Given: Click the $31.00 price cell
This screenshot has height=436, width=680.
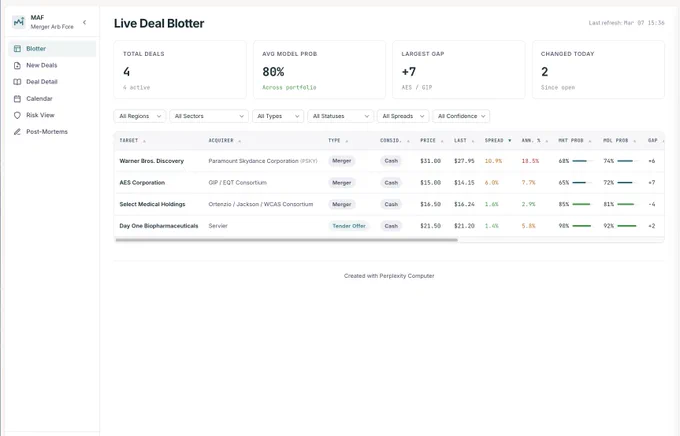Looking at the screenshot, I should (x=430, y=161).
